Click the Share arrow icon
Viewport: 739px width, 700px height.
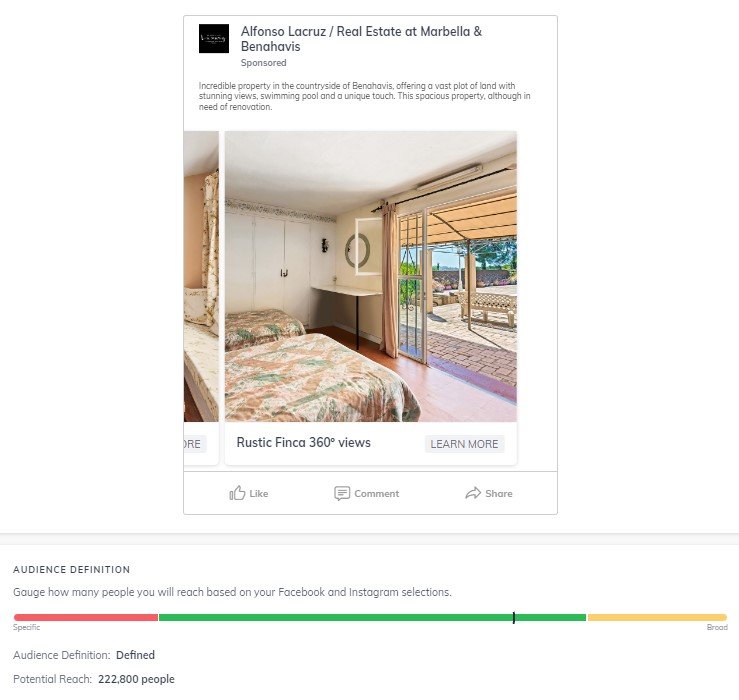473,493
